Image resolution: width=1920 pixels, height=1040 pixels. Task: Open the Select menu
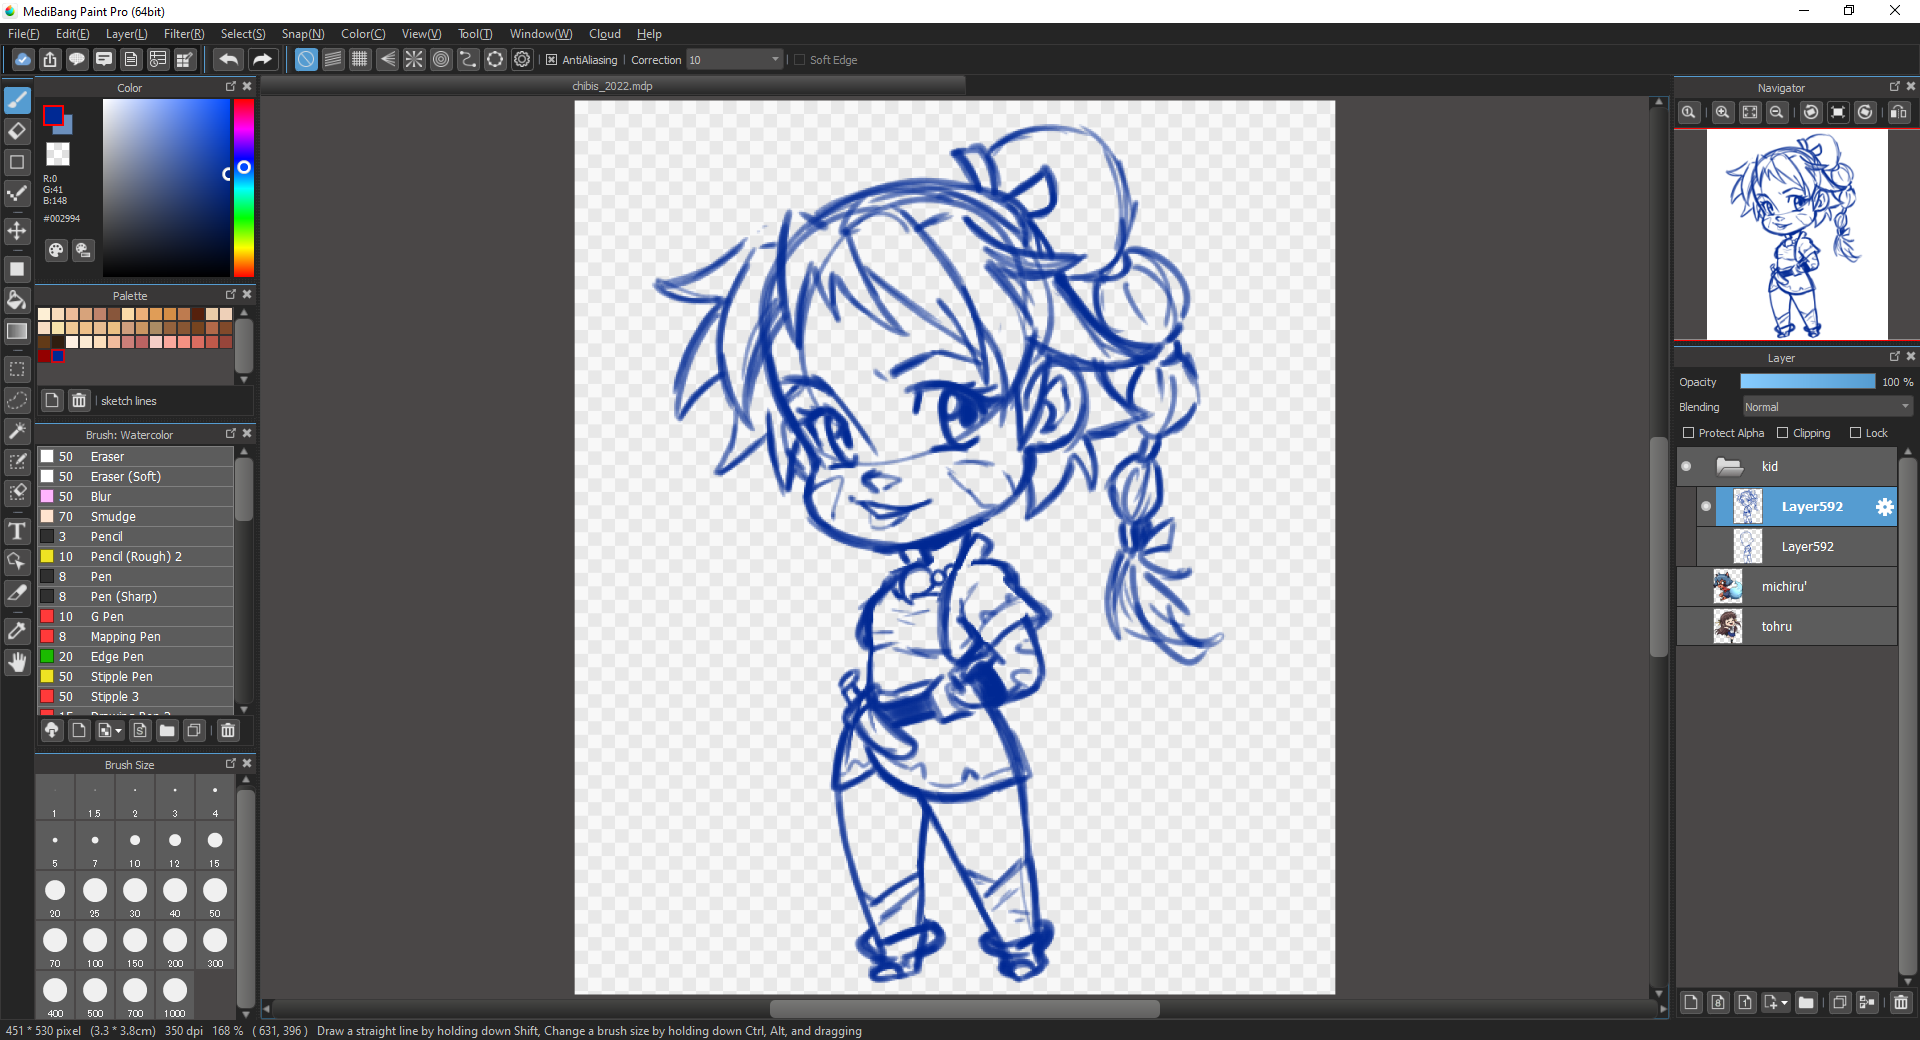click(243, 34)
